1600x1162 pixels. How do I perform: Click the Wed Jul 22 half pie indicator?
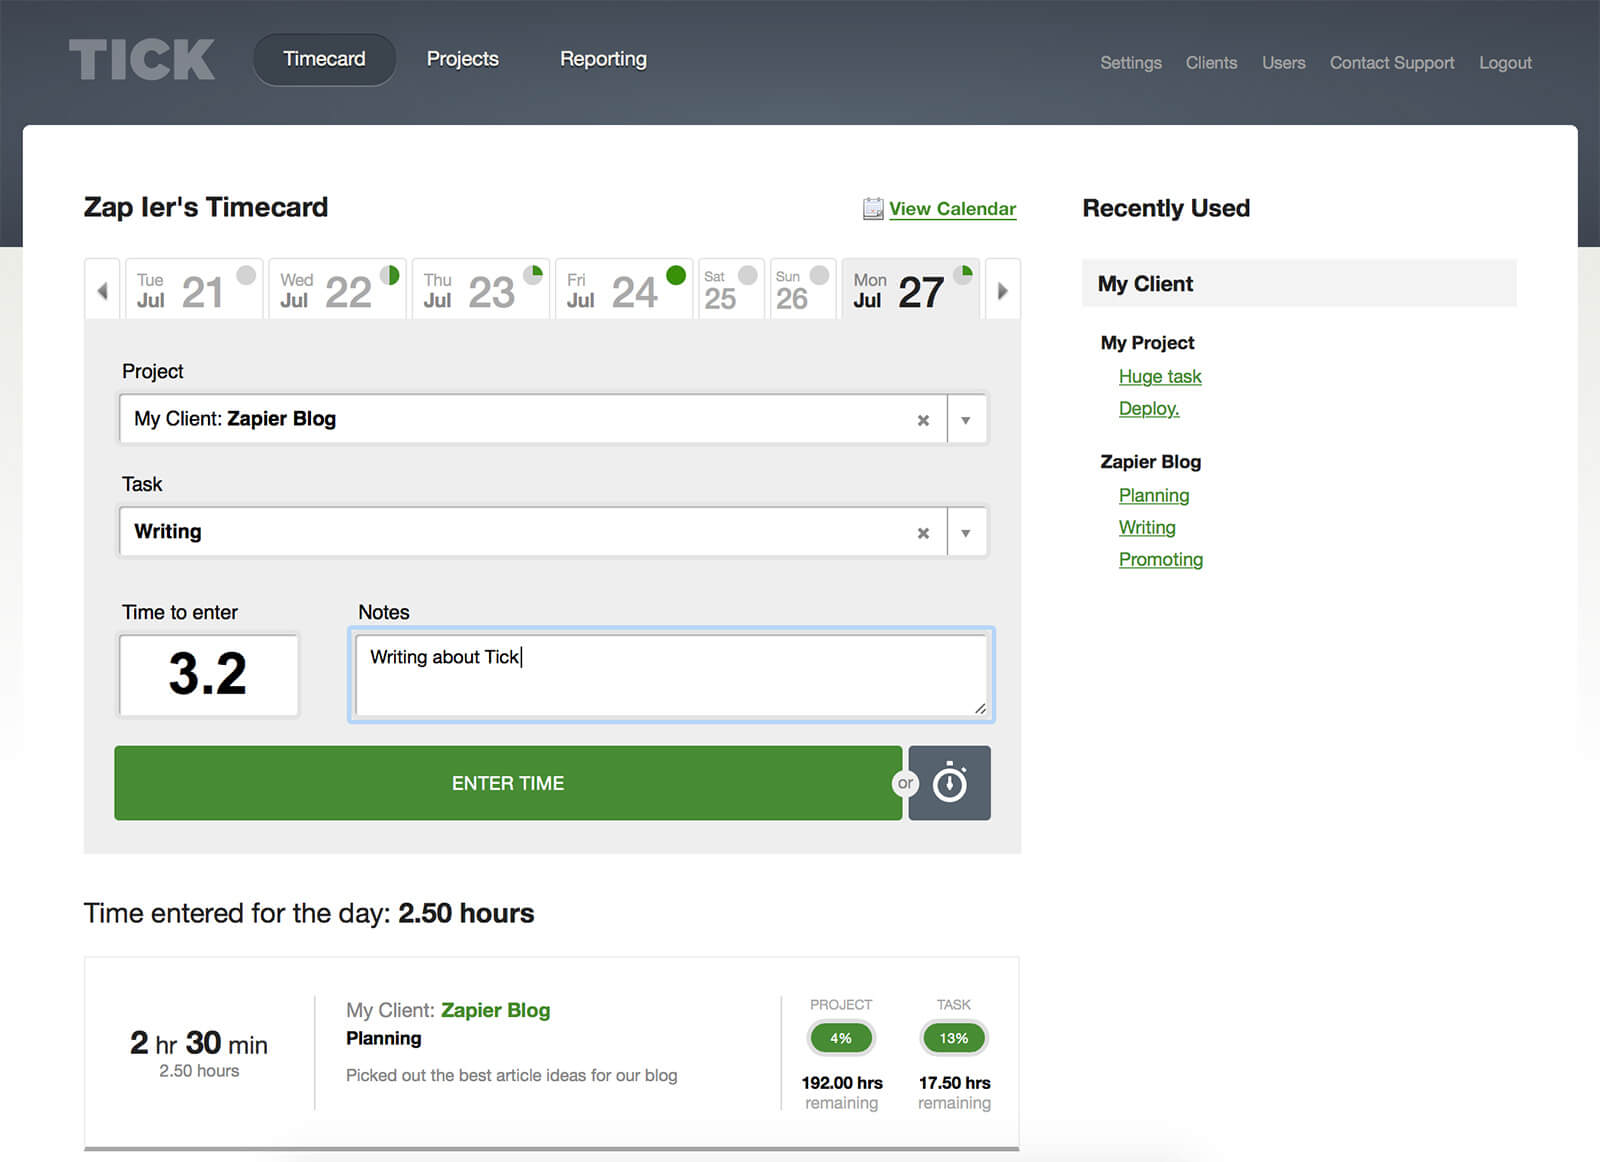390,275
